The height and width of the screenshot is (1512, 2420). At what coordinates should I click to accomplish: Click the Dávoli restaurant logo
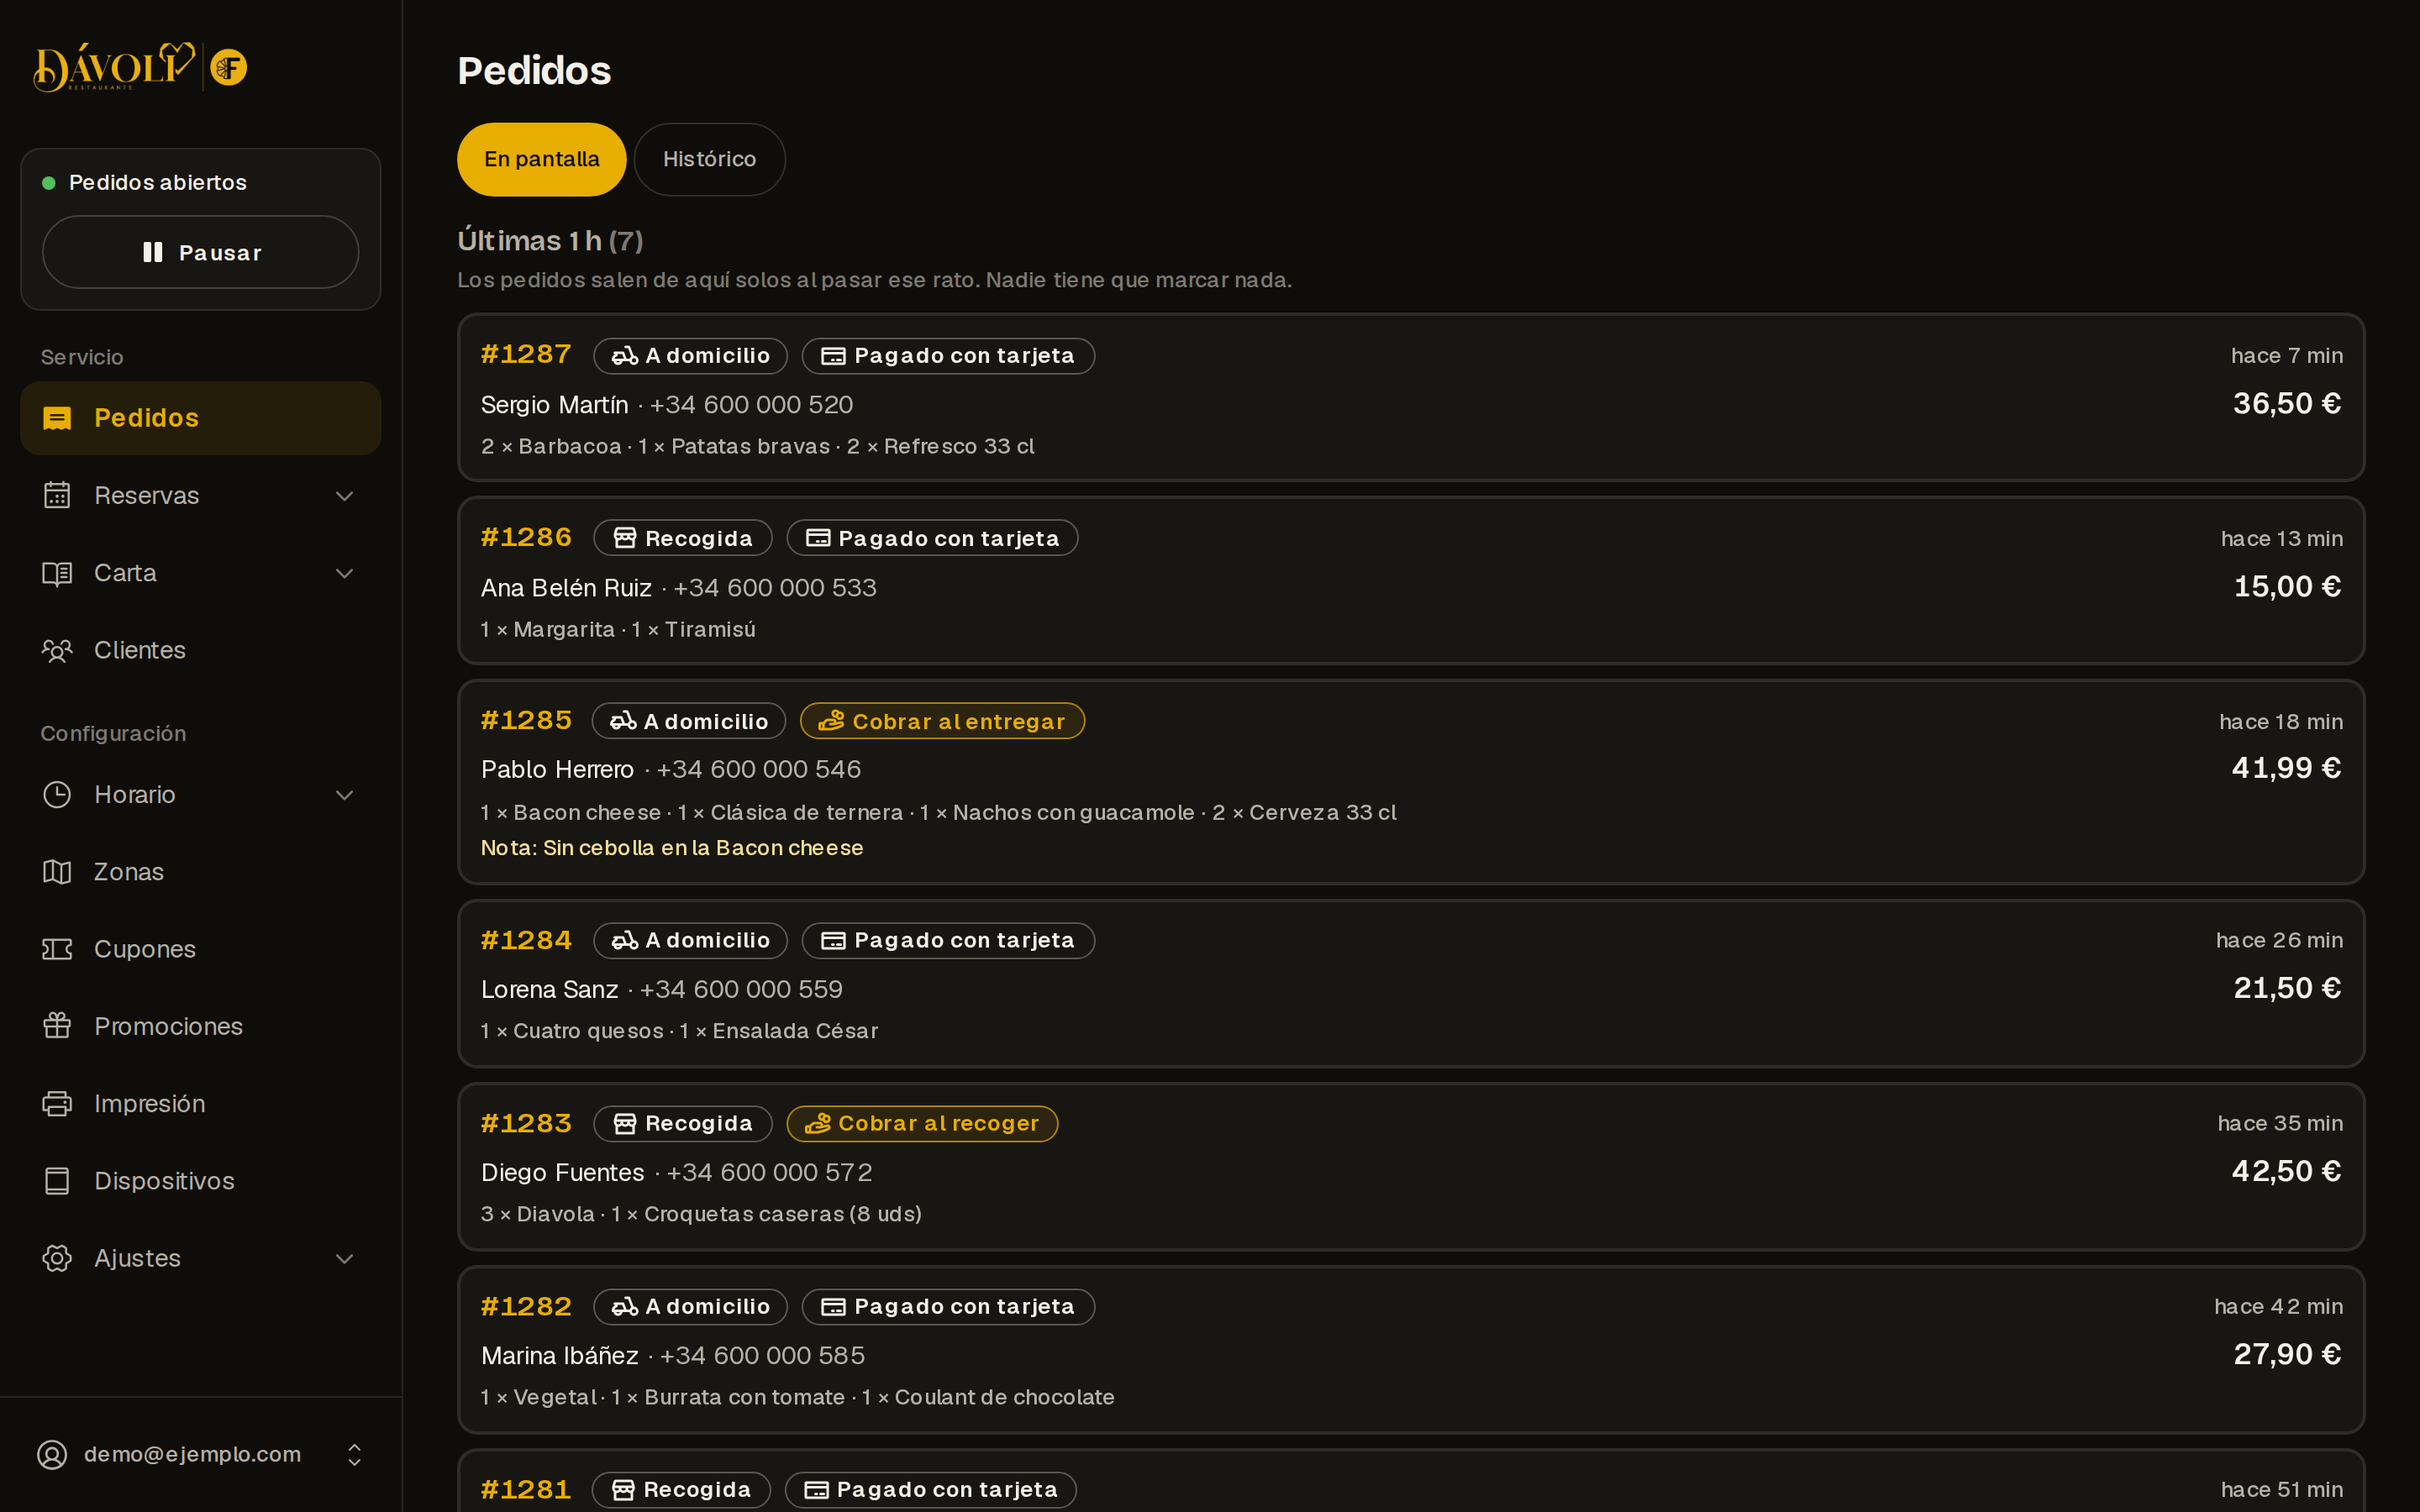(114, 67)
